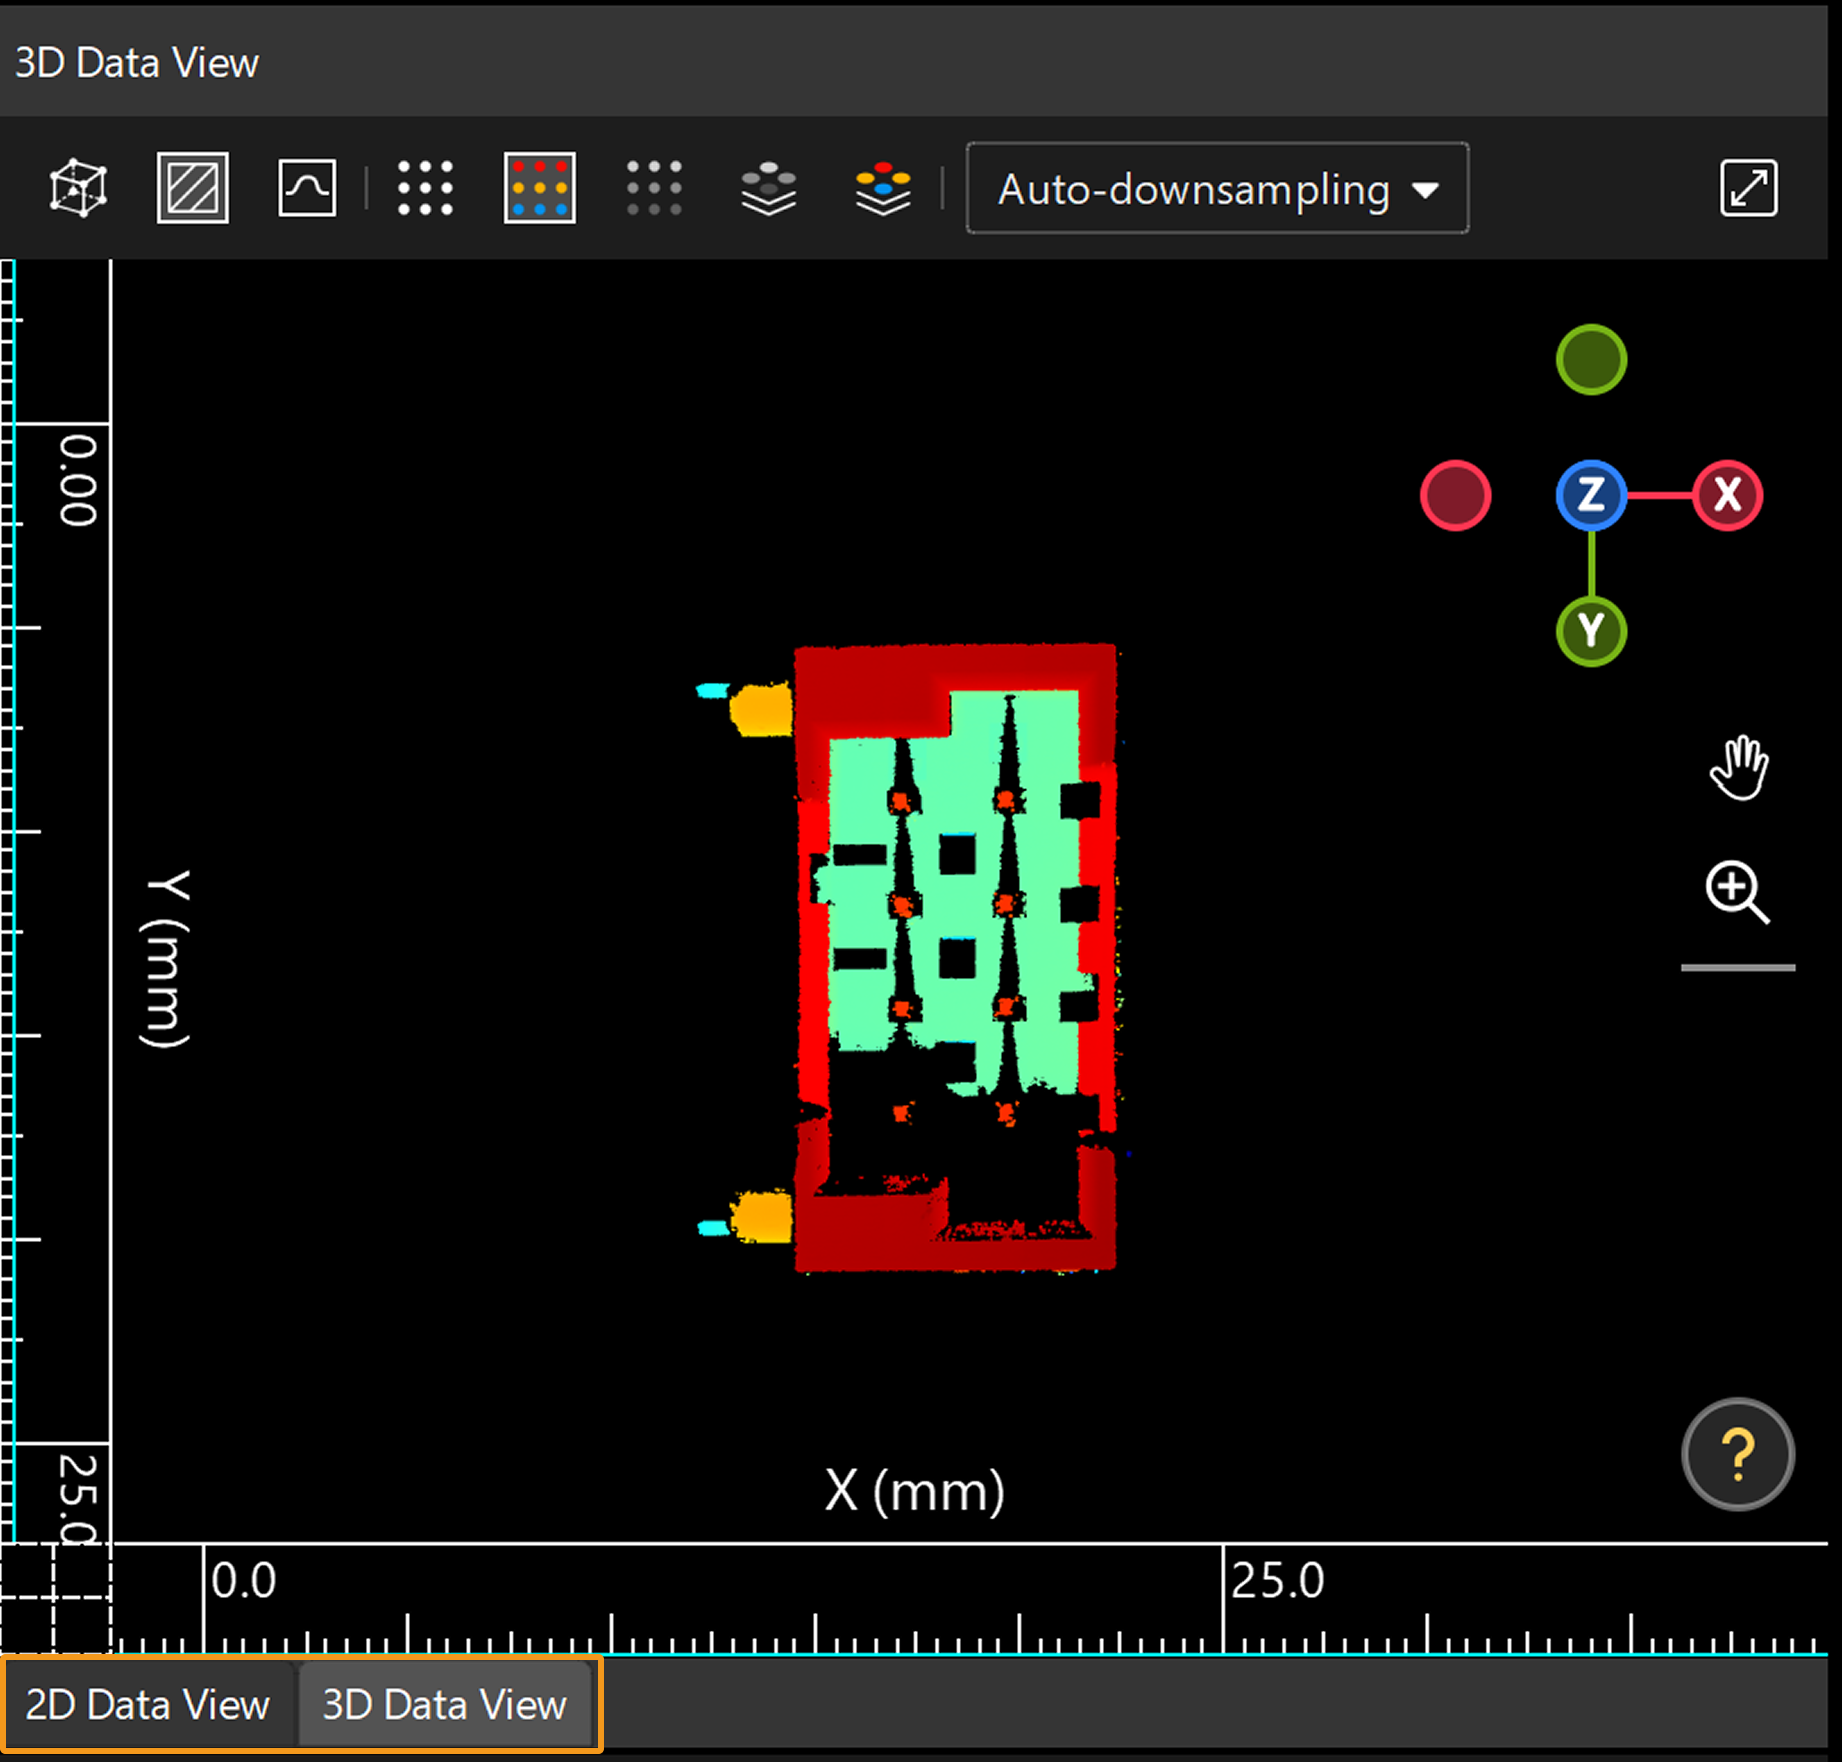Open the Auto-downsampling dropdown

[1216, 189]
